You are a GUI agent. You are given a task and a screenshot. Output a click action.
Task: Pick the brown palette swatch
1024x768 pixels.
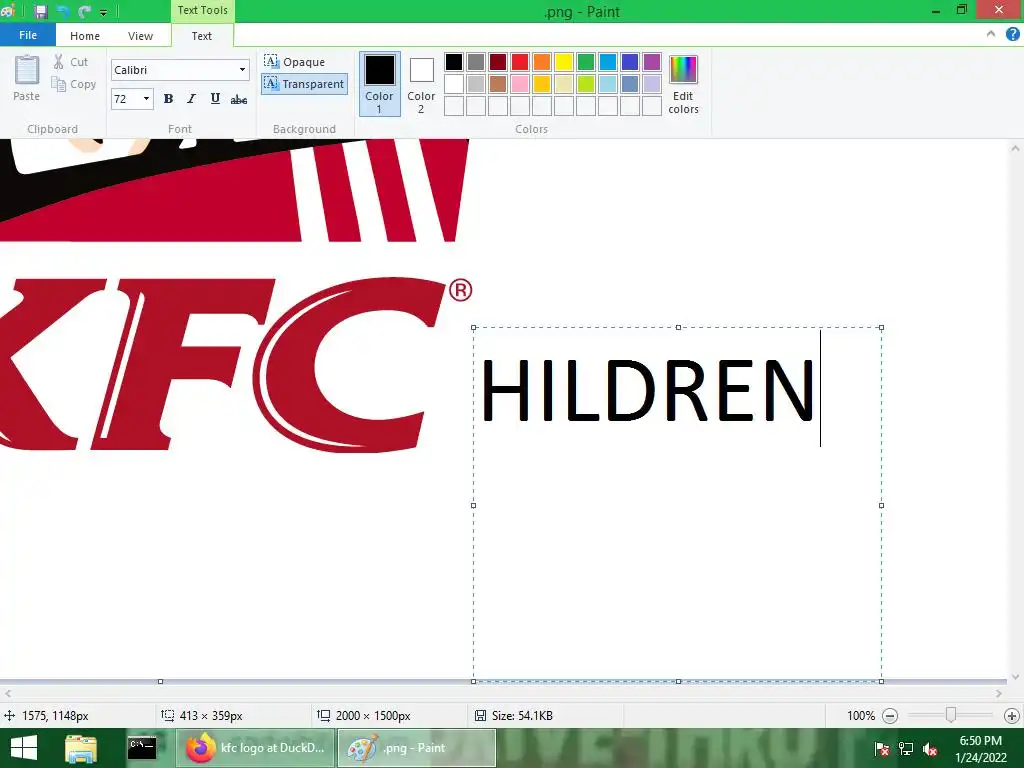498,84
